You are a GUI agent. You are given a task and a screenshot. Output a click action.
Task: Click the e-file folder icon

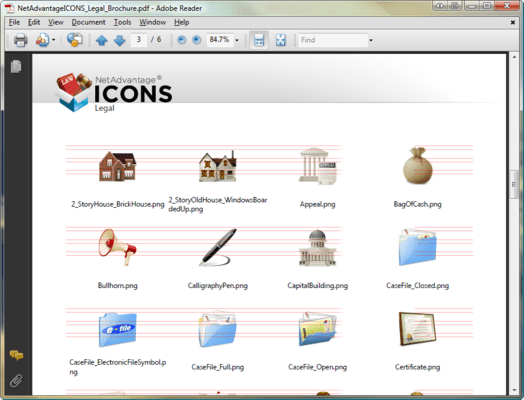118,329
